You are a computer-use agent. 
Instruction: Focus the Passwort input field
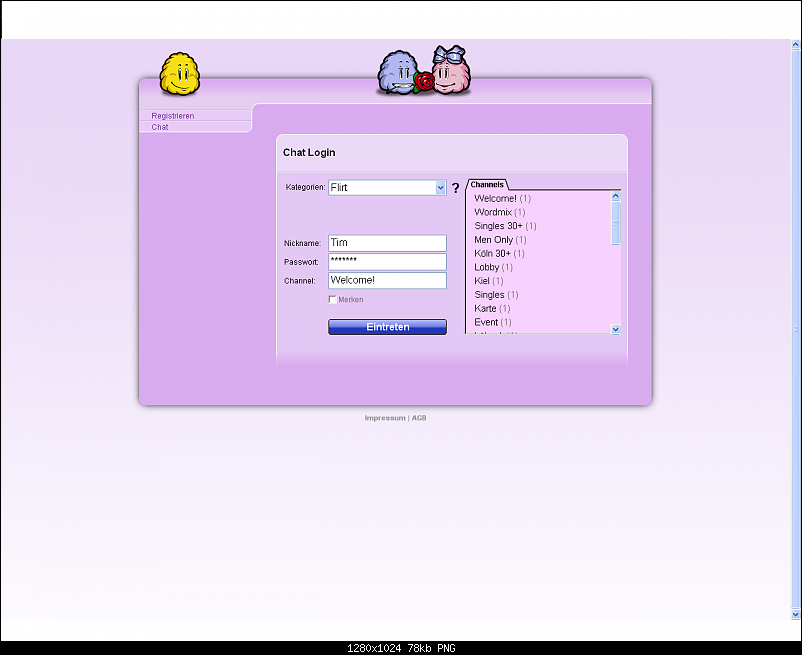(387, 261)
